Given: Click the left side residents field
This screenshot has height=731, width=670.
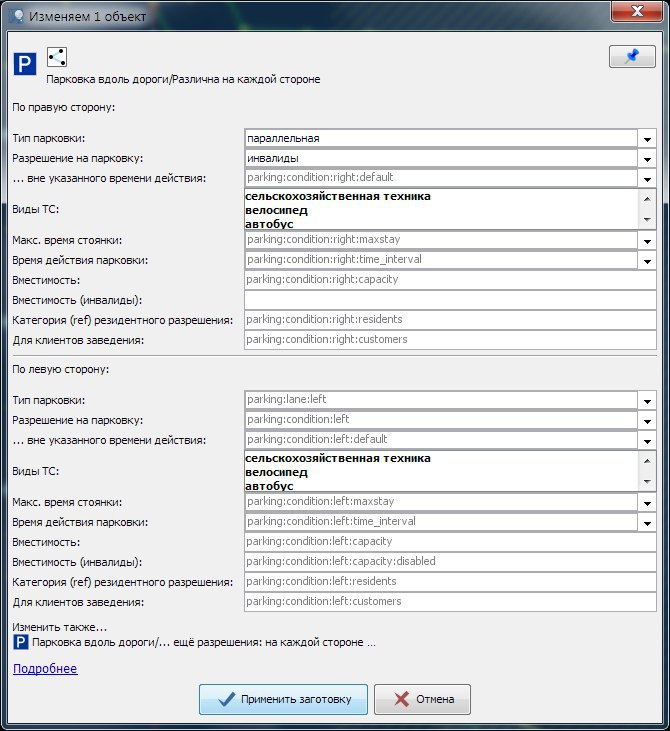Looking at the screenshot, I should pos(450,582).
